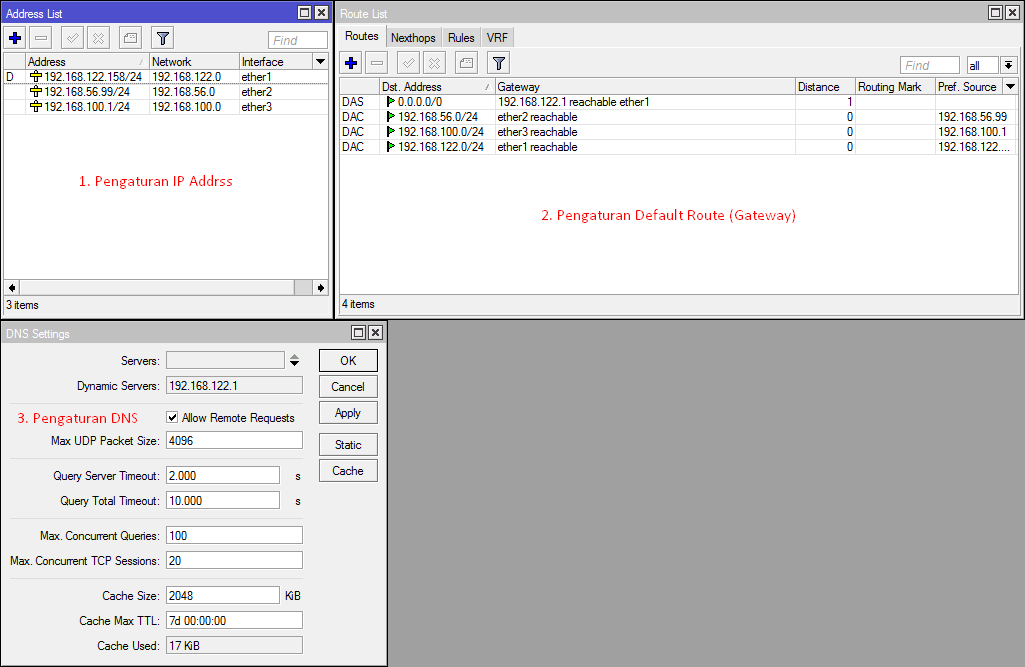The width and height of the screenshot is (1025, 667).
Task: Click the Query Server Timeout field
Action: click(223, 475)
